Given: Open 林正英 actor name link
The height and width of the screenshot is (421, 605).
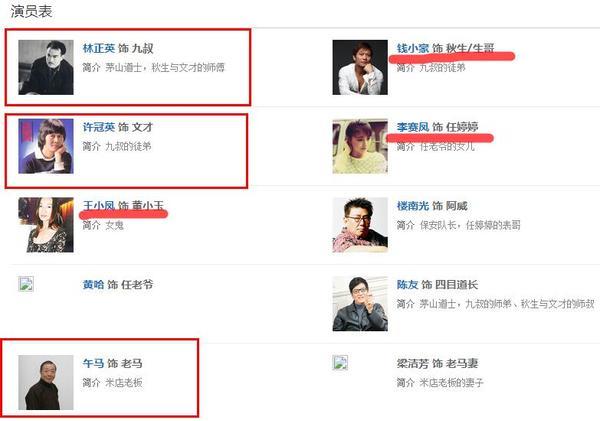Looking at the screenshot, I should pyautogui.click(x=99, y=48).
